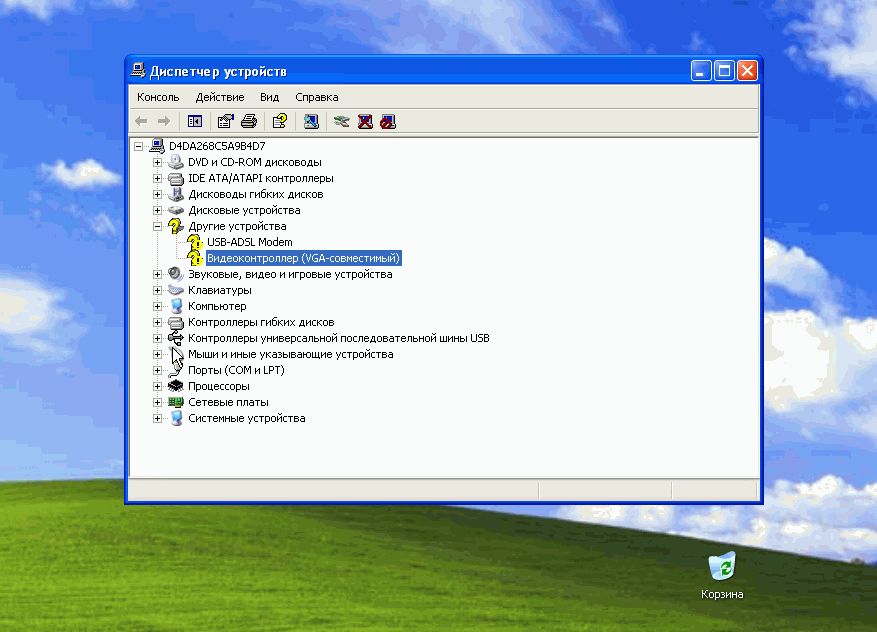Collapse Другие устройства node
Image resolution: width=877 pixels, height=632 pixels.
click(157, 227)
